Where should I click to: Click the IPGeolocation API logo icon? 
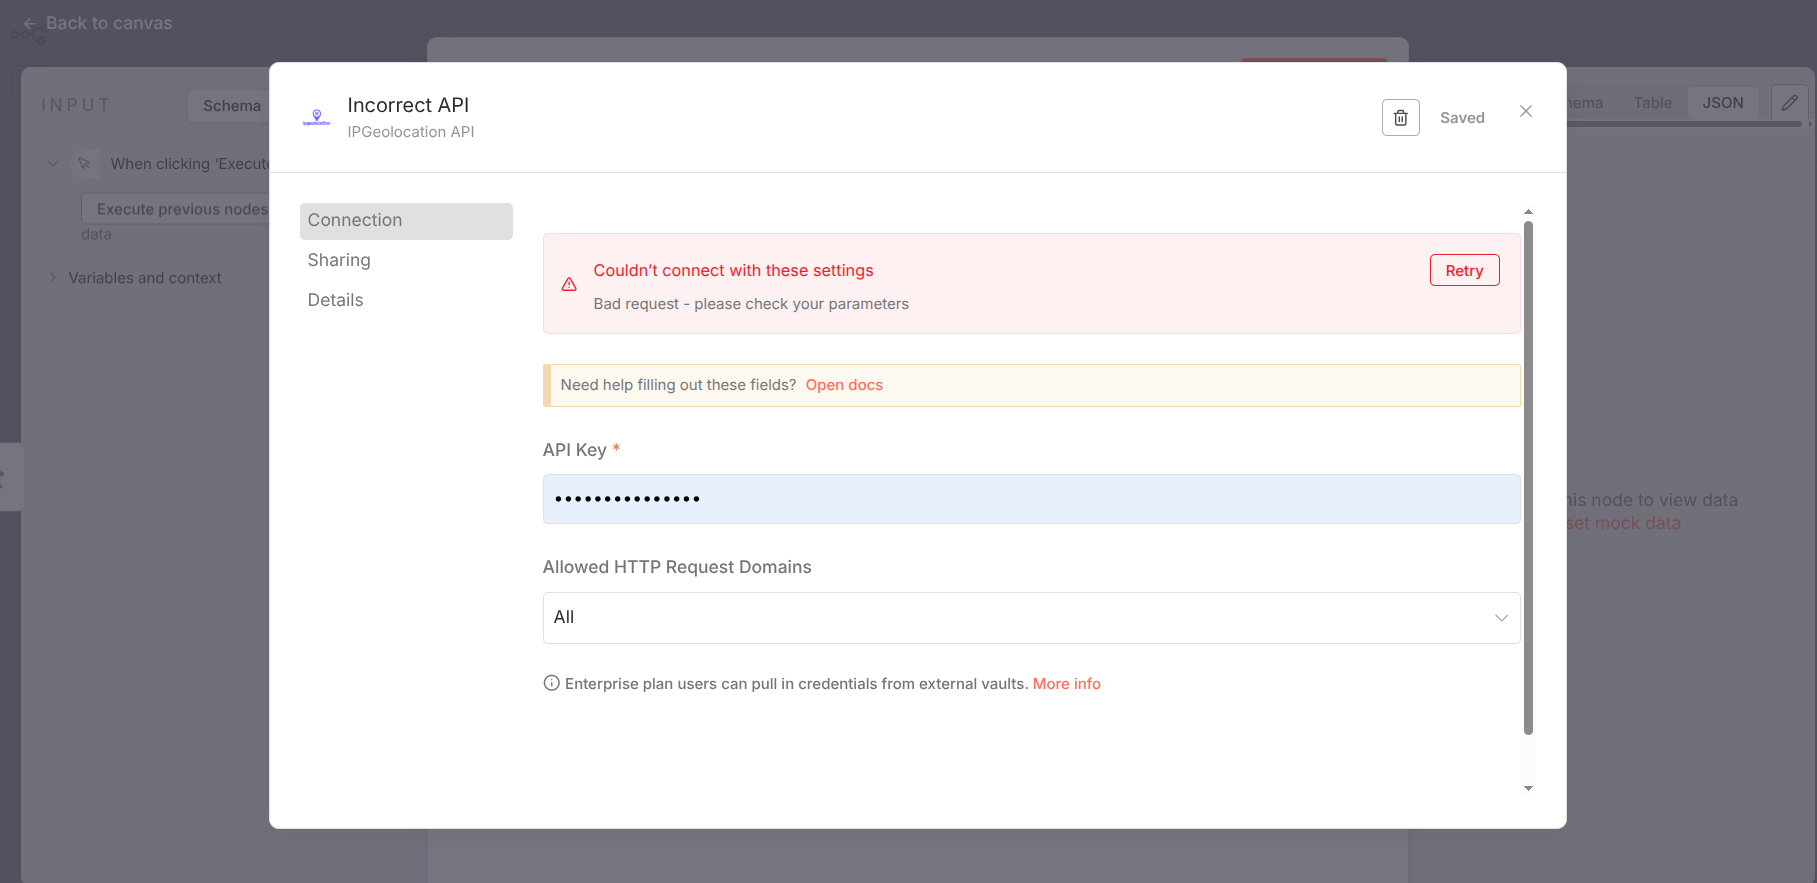[316, 118]
